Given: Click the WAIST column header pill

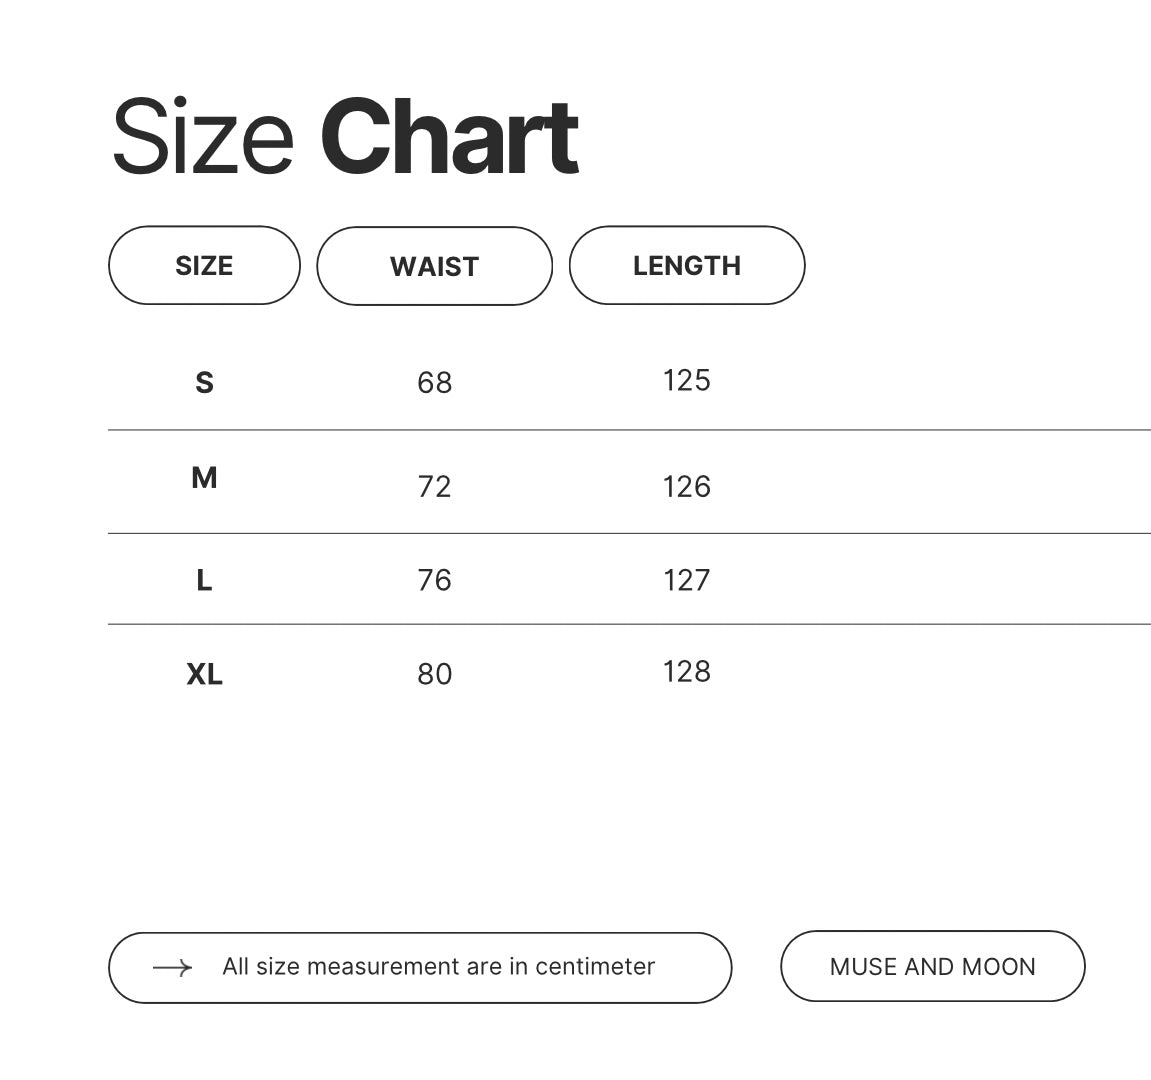Looking at the screenshot, I should pyautogui.click(x=434, y=266).
